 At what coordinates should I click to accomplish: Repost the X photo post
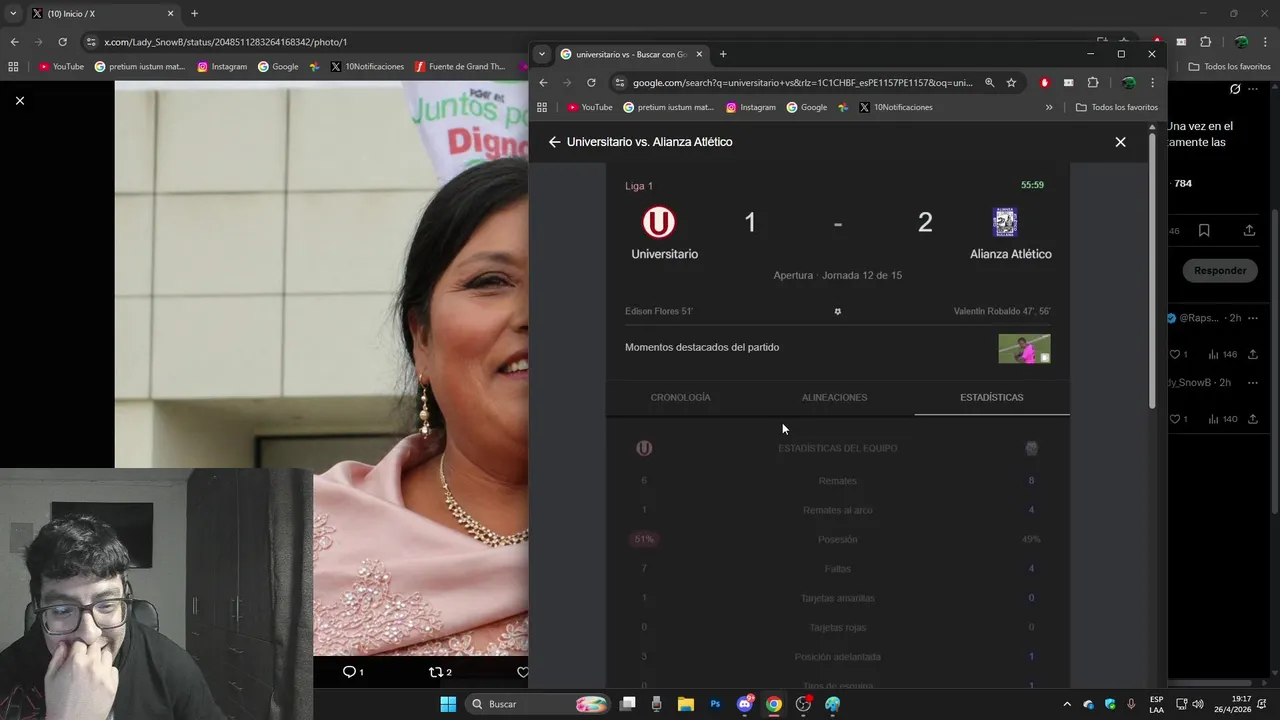pyautogui.click(x=440, y=672)
